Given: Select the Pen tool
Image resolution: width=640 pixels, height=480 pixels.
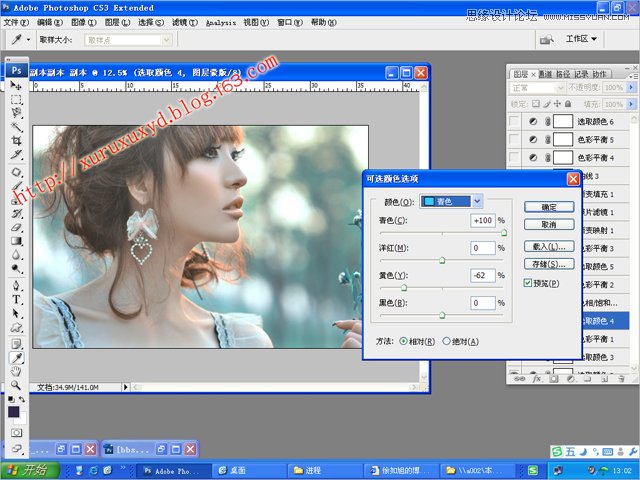Looking at the screenshot, I should coord(16,285).
